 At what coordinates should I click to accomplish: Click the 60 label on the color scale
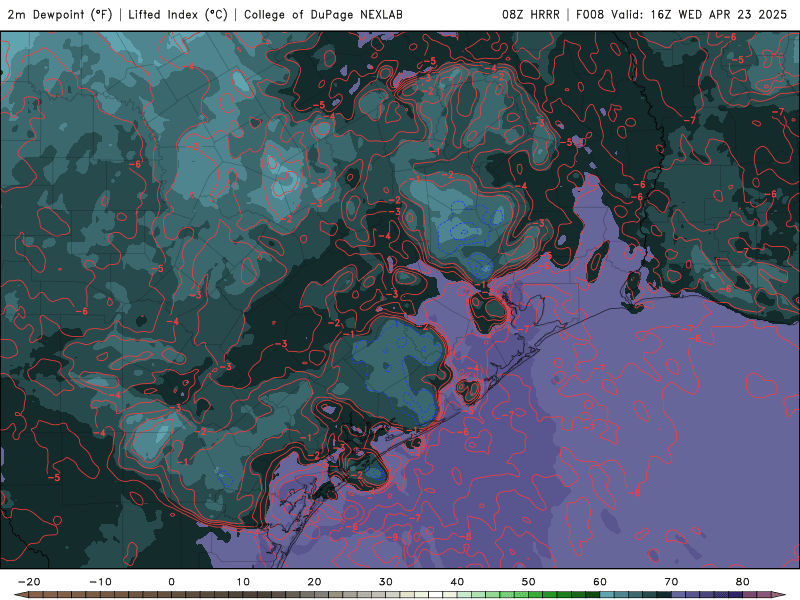[600, 582]
